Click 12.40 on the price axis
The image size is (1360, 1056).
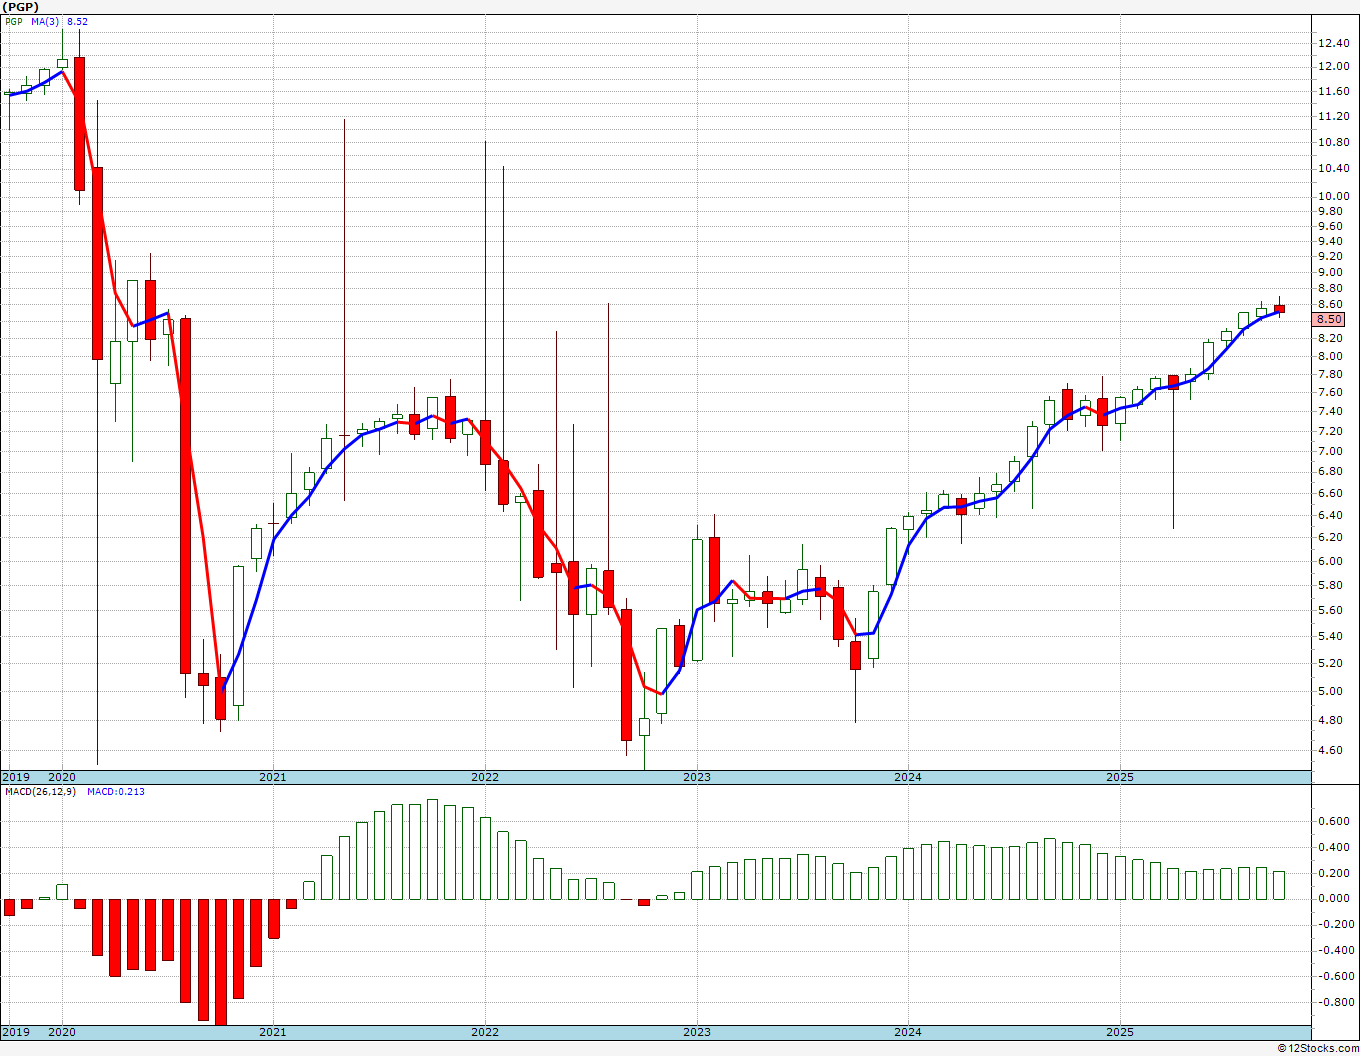(1333, 43)
